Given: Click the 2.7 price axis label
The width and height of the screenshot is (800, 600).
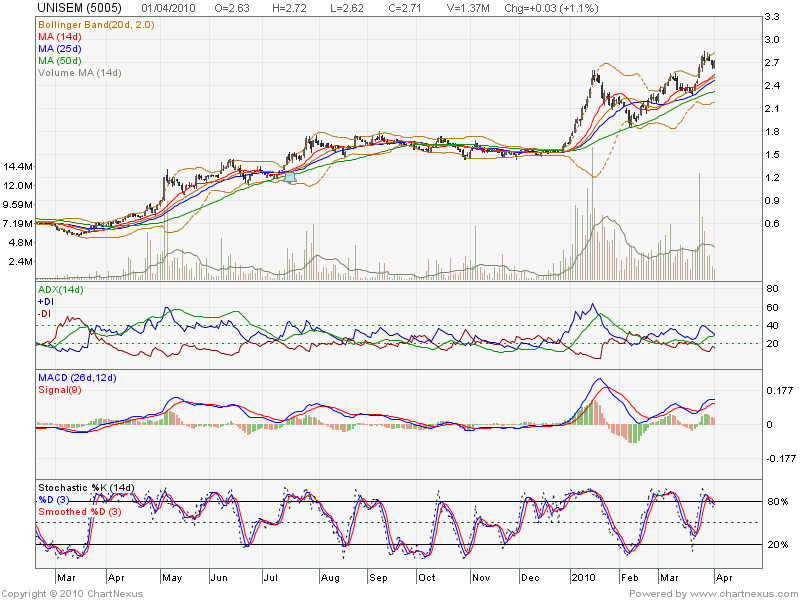Looking at the screenshot, I should pos(772,63).
